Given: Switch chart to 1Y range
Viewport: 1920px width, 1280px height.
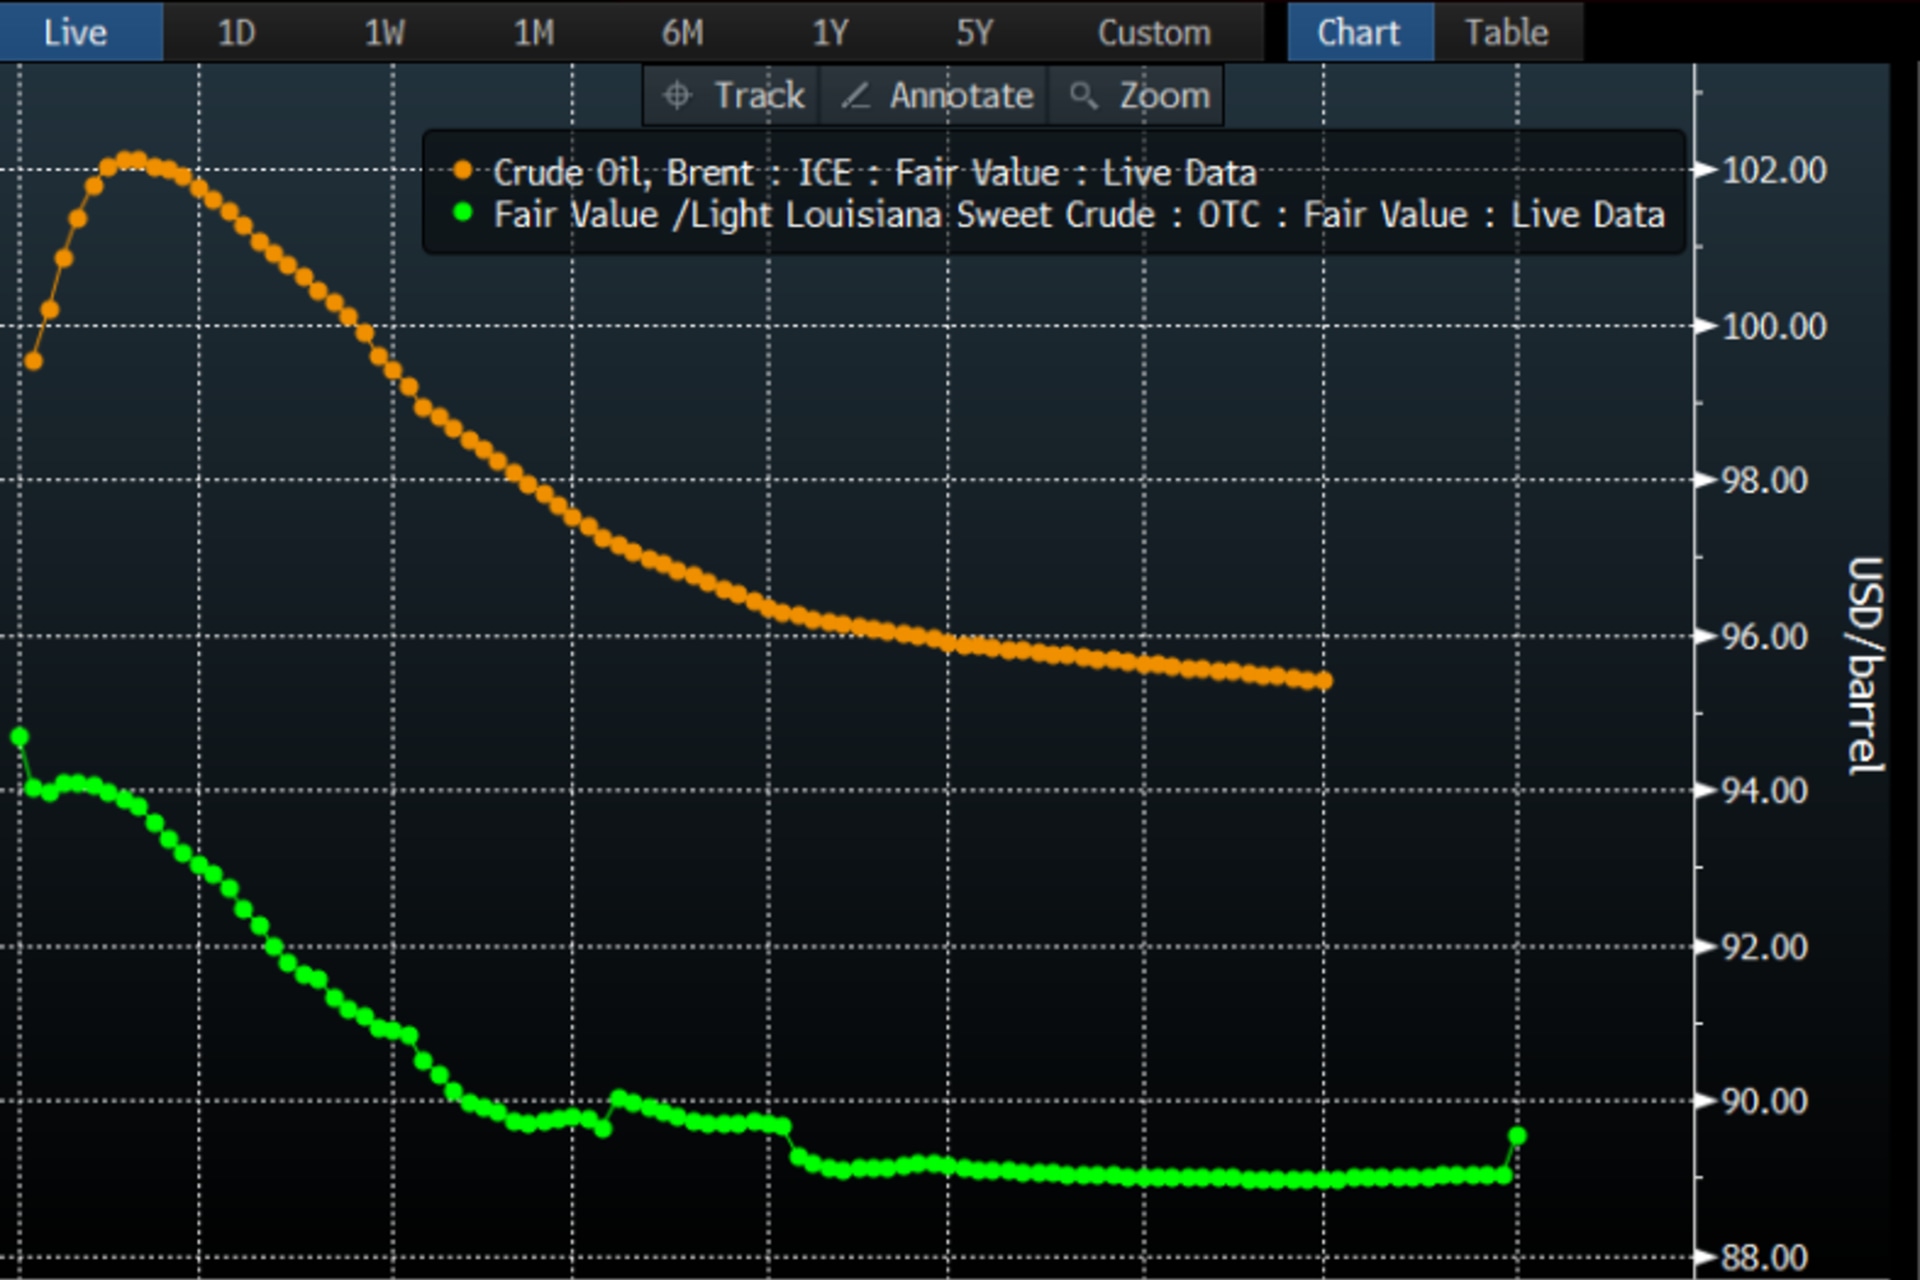Looking at the screenshot, I should coord(831,32).
